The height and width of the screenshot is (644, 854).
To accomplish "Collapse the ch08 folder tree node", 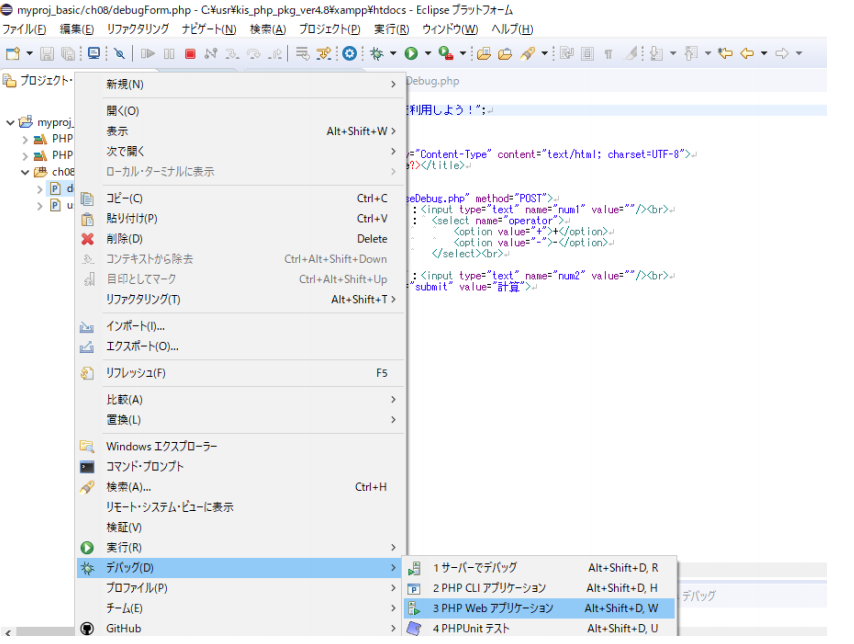I will pos(26,172).
